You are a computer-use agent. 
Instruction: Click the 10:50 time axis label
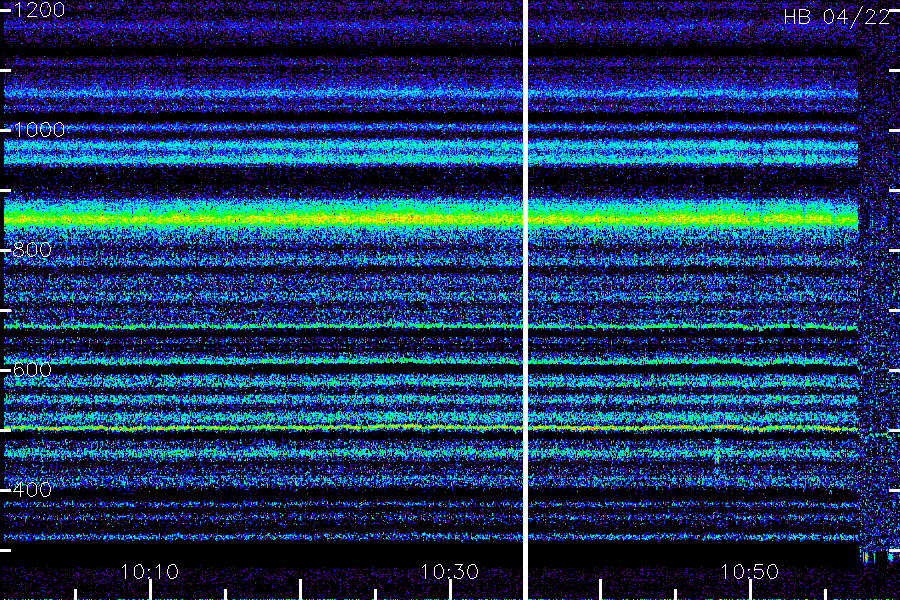(x=750, y=572)
